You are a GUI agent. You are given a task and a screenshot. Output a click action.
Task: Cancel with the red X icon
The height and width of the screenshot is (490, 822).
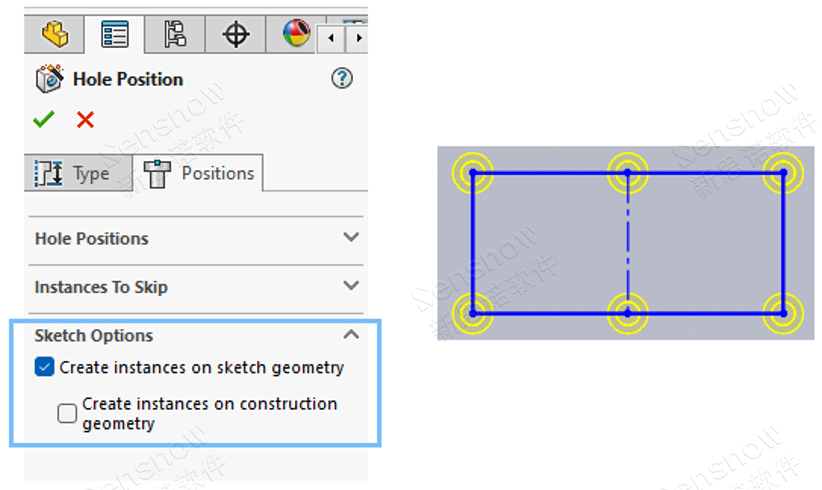[x=85, y=119]
